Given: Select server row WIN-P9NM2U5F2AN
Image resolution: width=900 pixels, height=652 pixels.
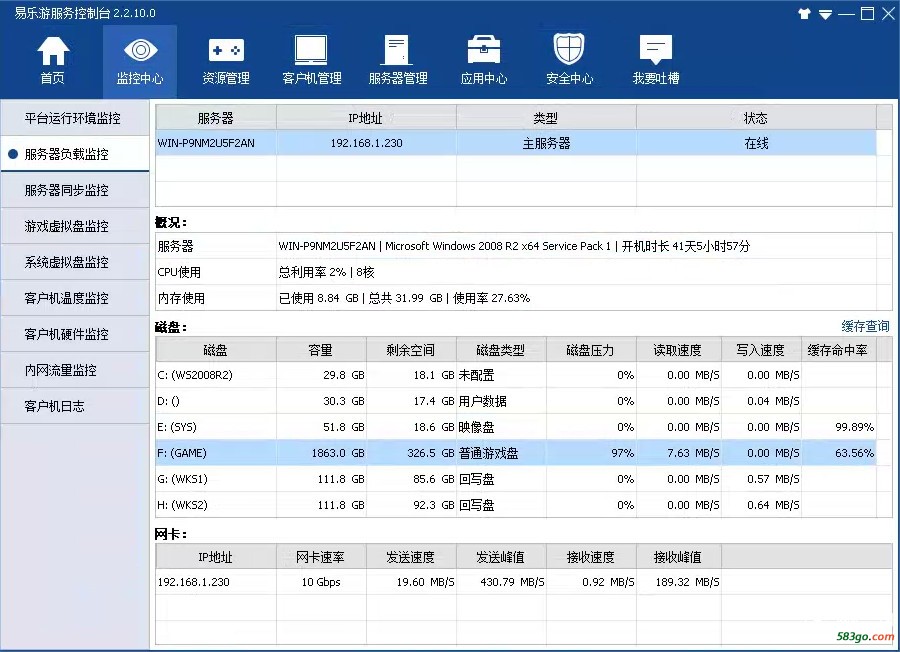Looking at the screenshot, I should 516,143.
